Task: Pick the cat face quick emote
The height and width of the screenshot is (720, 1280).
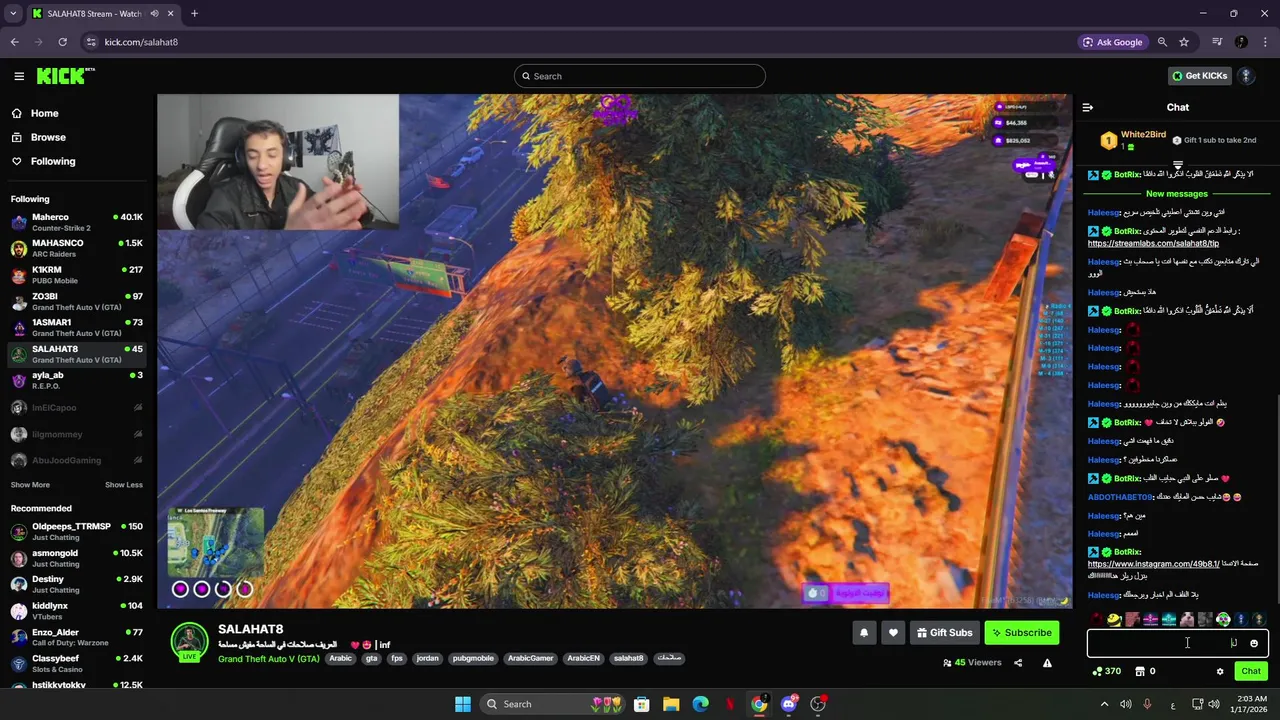Action: [1187, 620]
